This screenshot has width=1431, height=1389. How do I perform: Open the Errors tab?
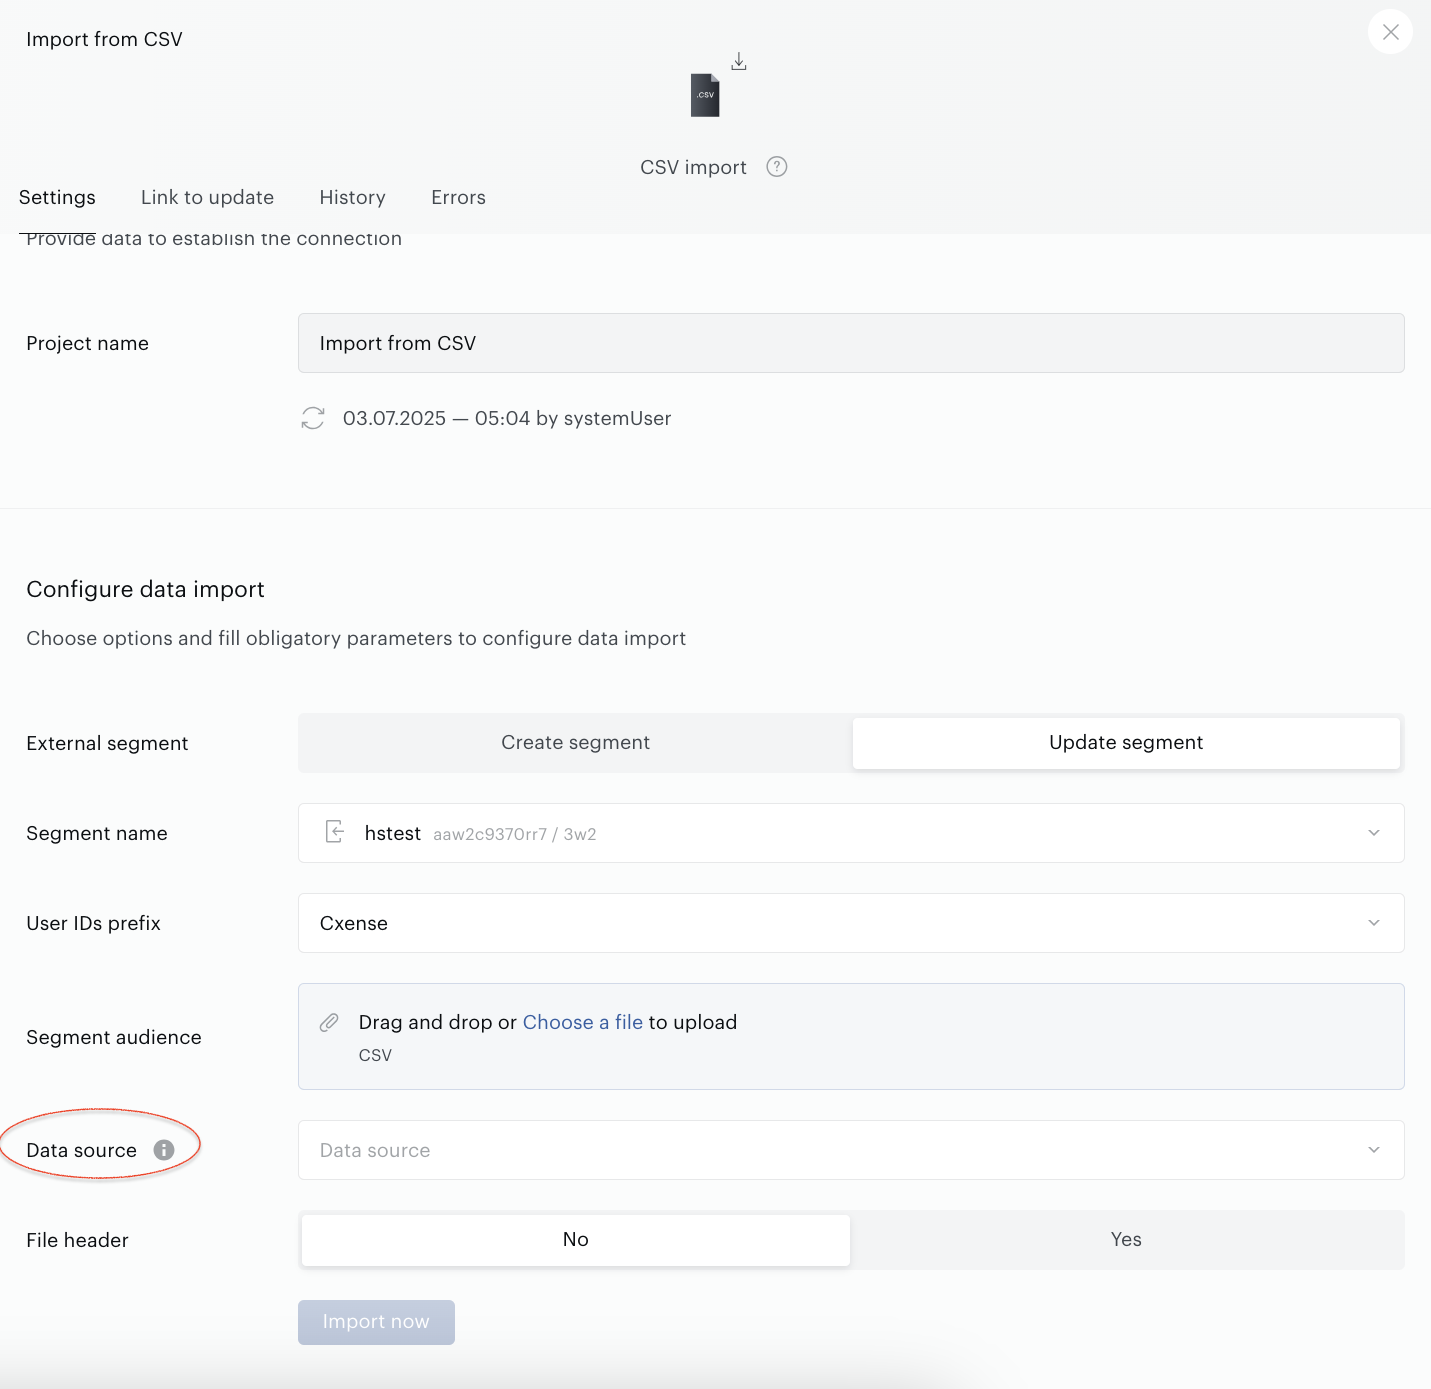coord(458,197)
